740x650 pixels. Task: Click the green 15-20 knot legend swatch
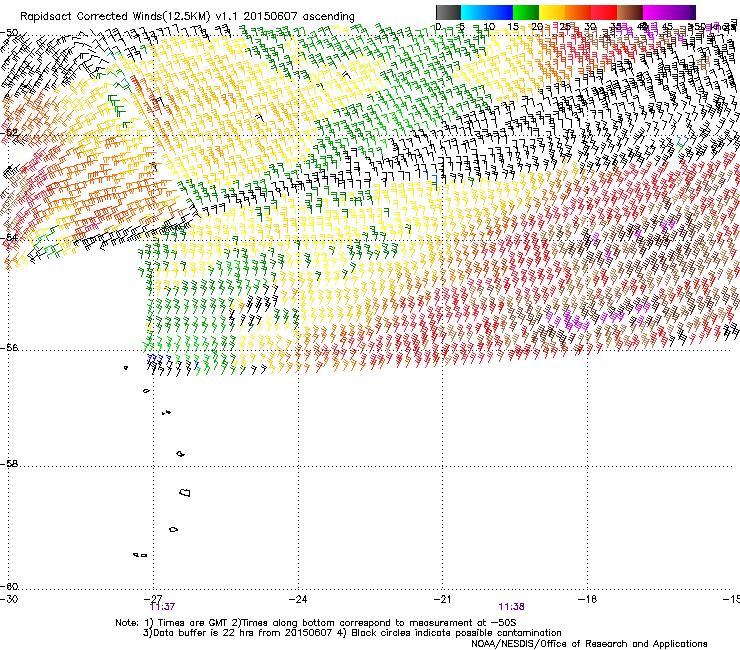point(526,12)
